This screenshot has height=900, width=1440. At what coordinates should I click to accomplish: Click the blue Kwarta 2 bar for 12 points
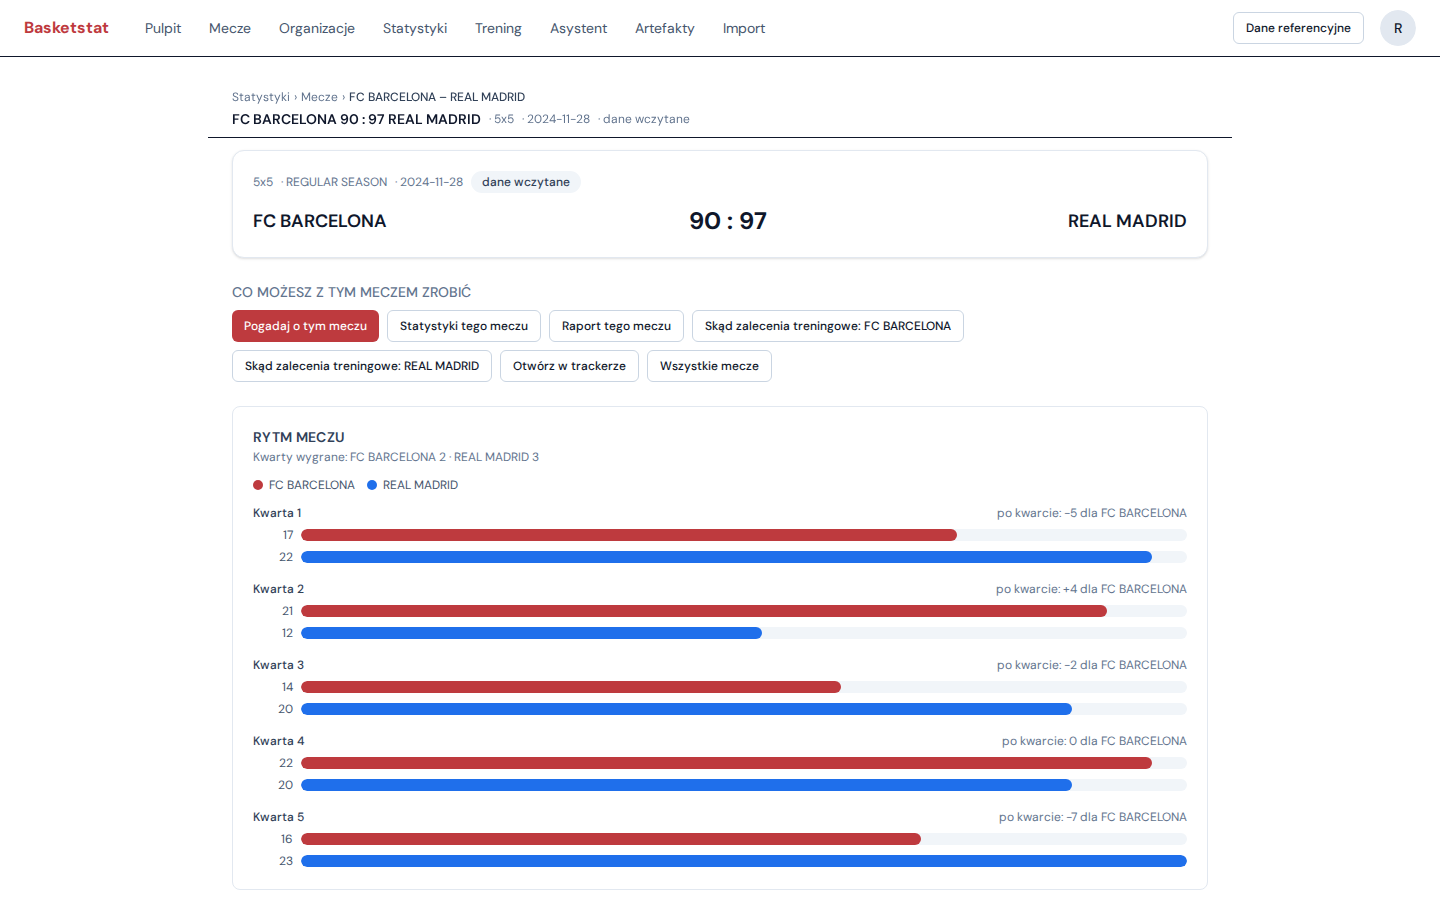(x=531, y=633)
